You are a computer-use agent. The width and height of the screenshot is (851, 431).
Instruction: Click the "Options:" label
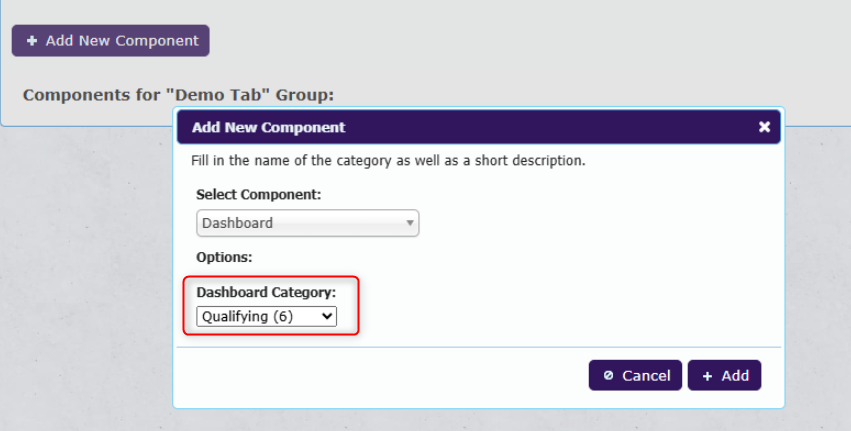[225, 257]
